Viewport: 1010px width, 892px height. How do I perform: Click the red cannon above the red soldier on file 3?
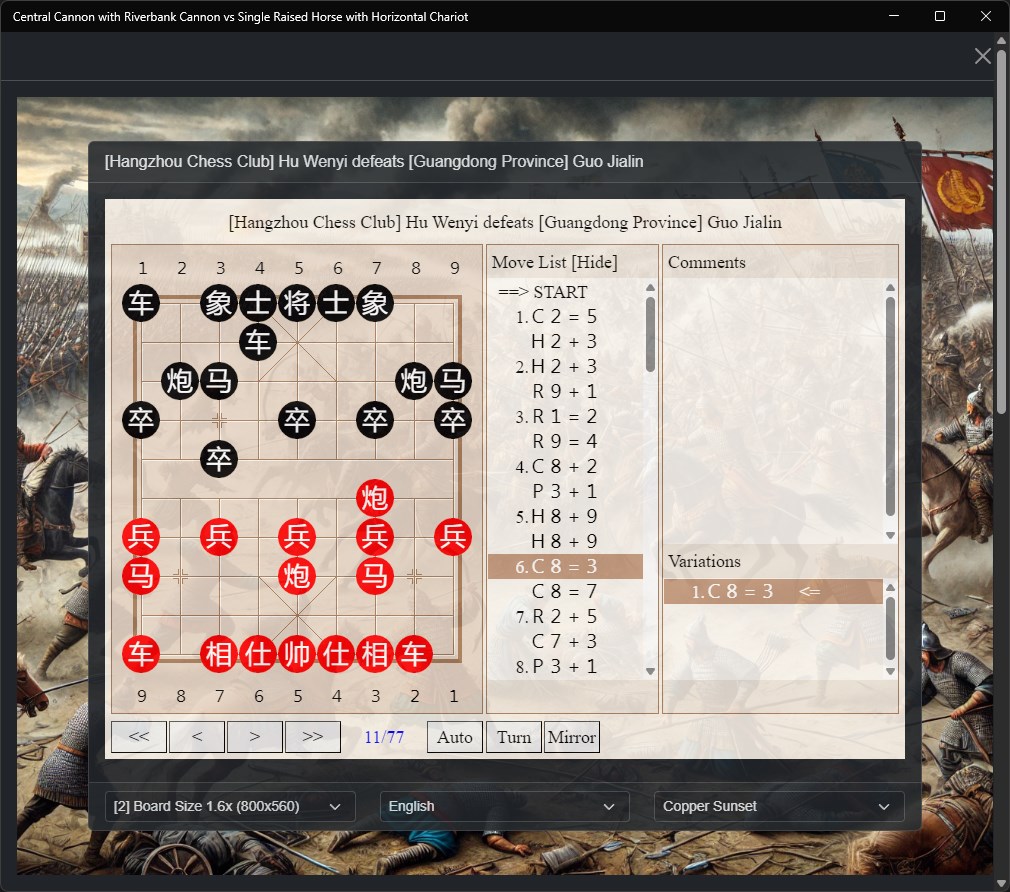pyautogui.click(x=375, y=498)
